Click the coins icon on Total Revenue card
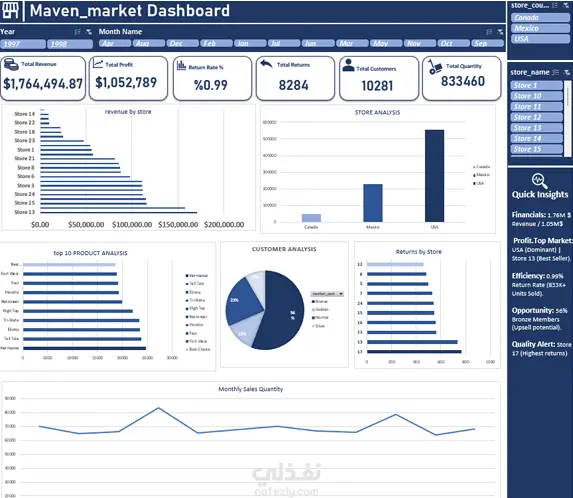This screenshot has height=498, width=573. pyautogui.click(x=11, y=65)
